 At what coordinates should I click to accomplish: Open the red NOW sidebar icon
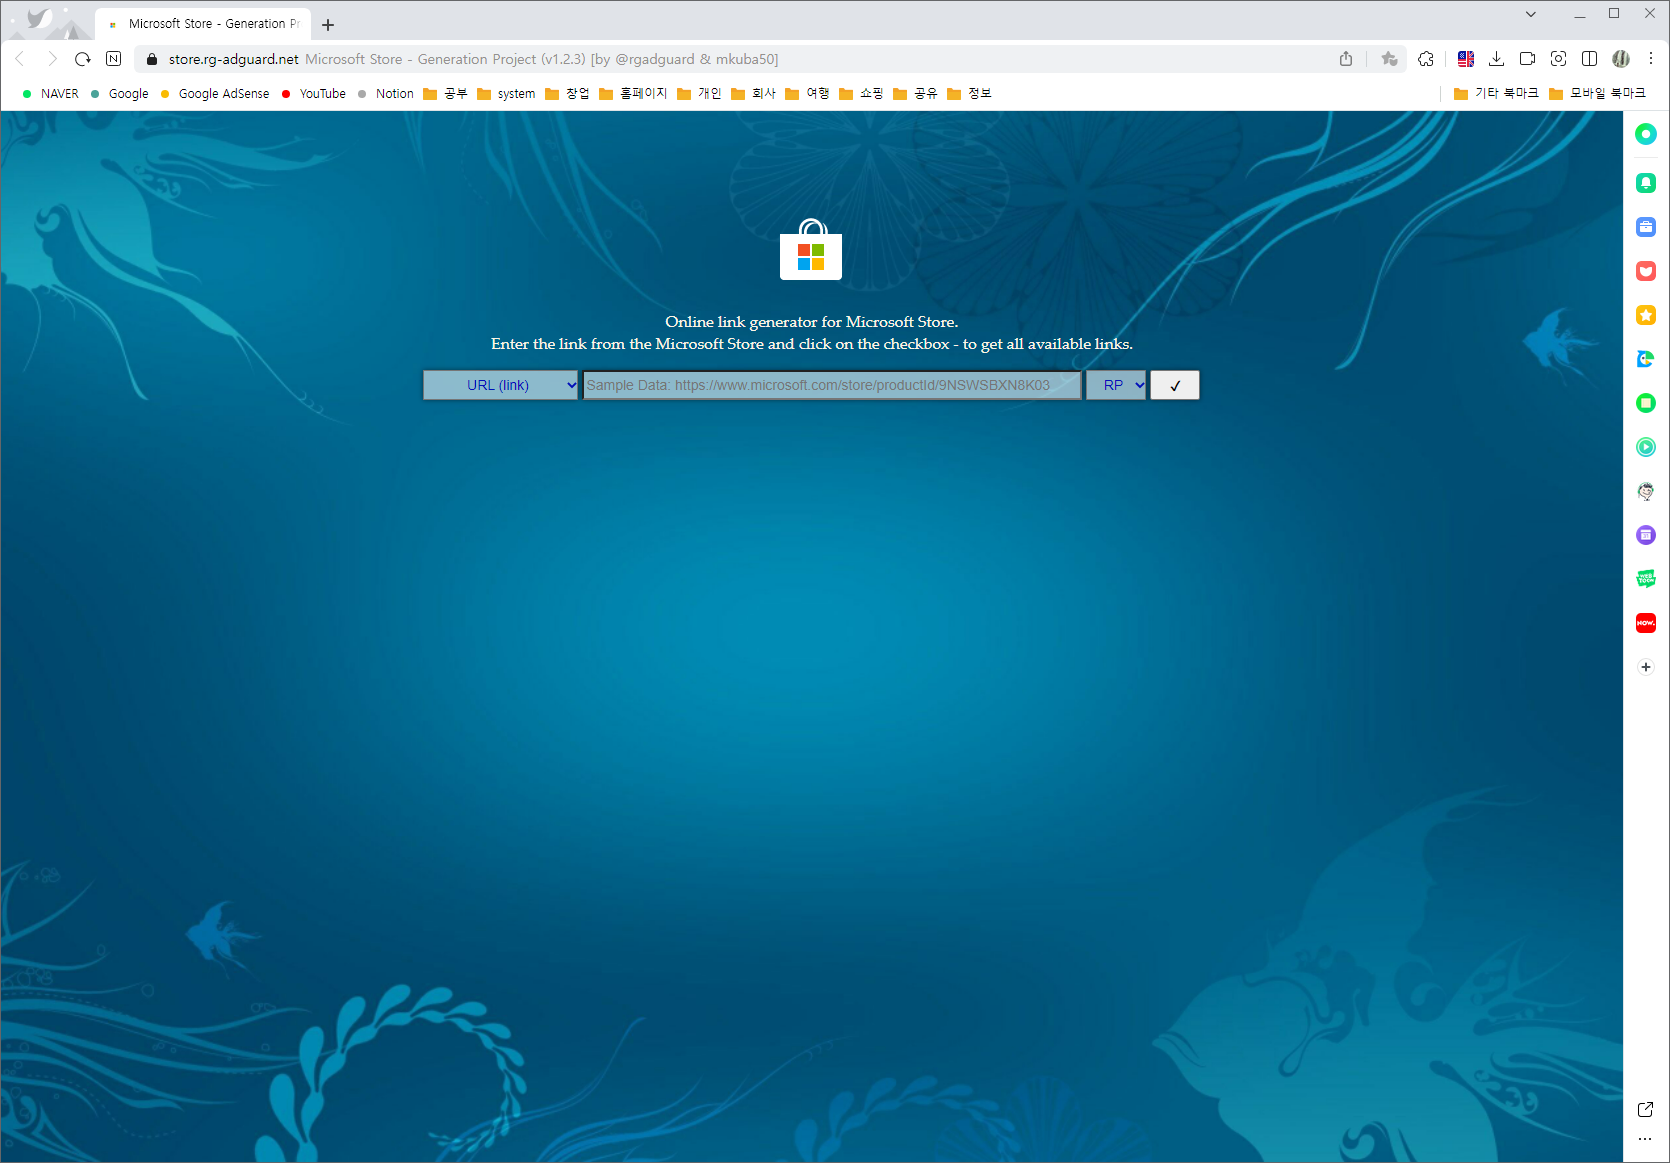(1646, 623)
